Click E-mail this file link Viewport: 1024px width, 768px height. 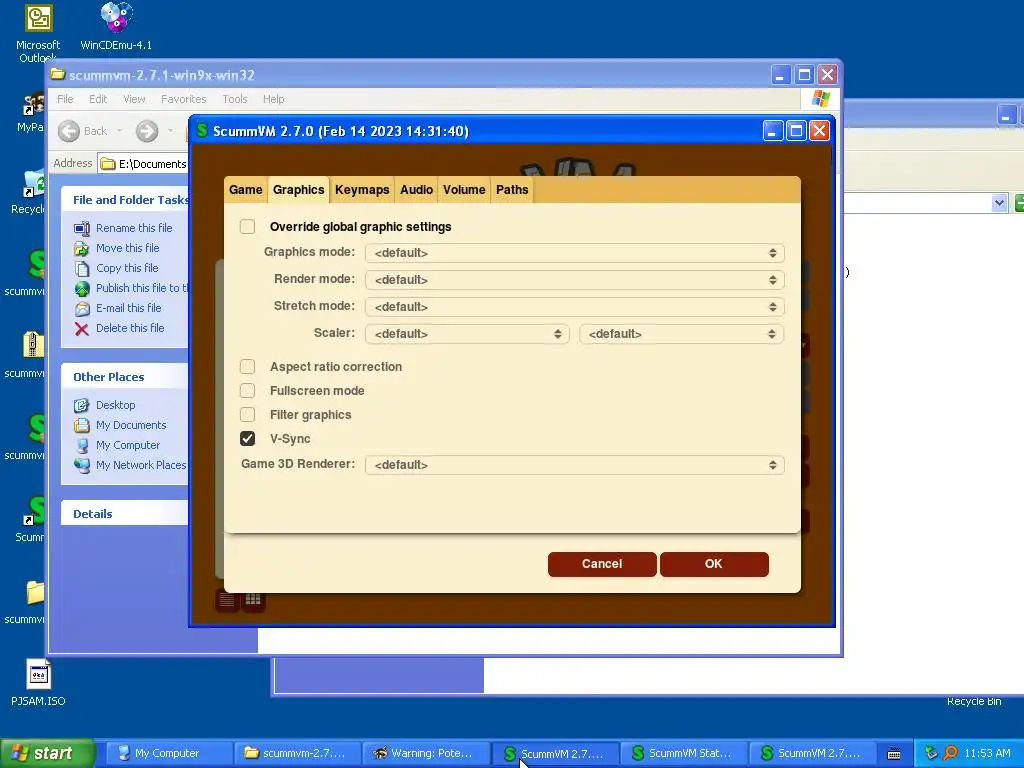point(129,308)
